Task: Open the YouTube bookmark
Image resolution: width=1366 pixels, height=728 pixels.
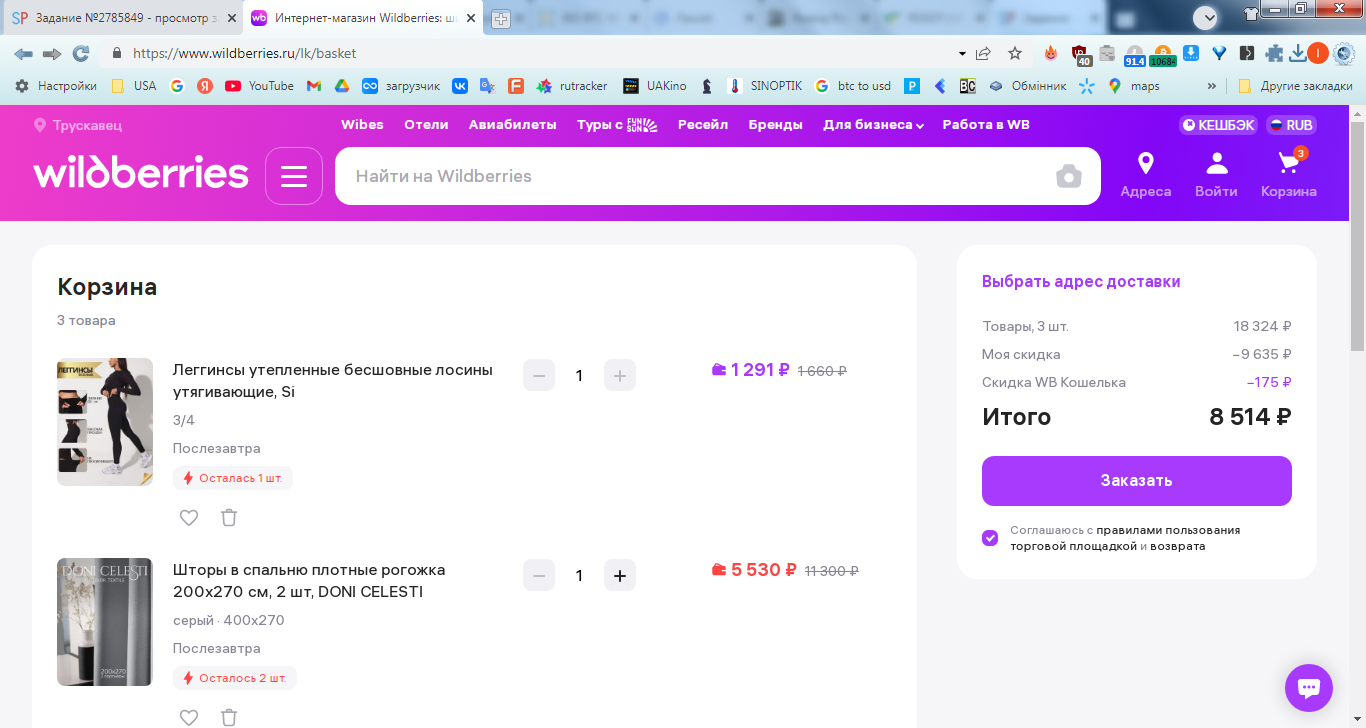Action: coord(260,86)
